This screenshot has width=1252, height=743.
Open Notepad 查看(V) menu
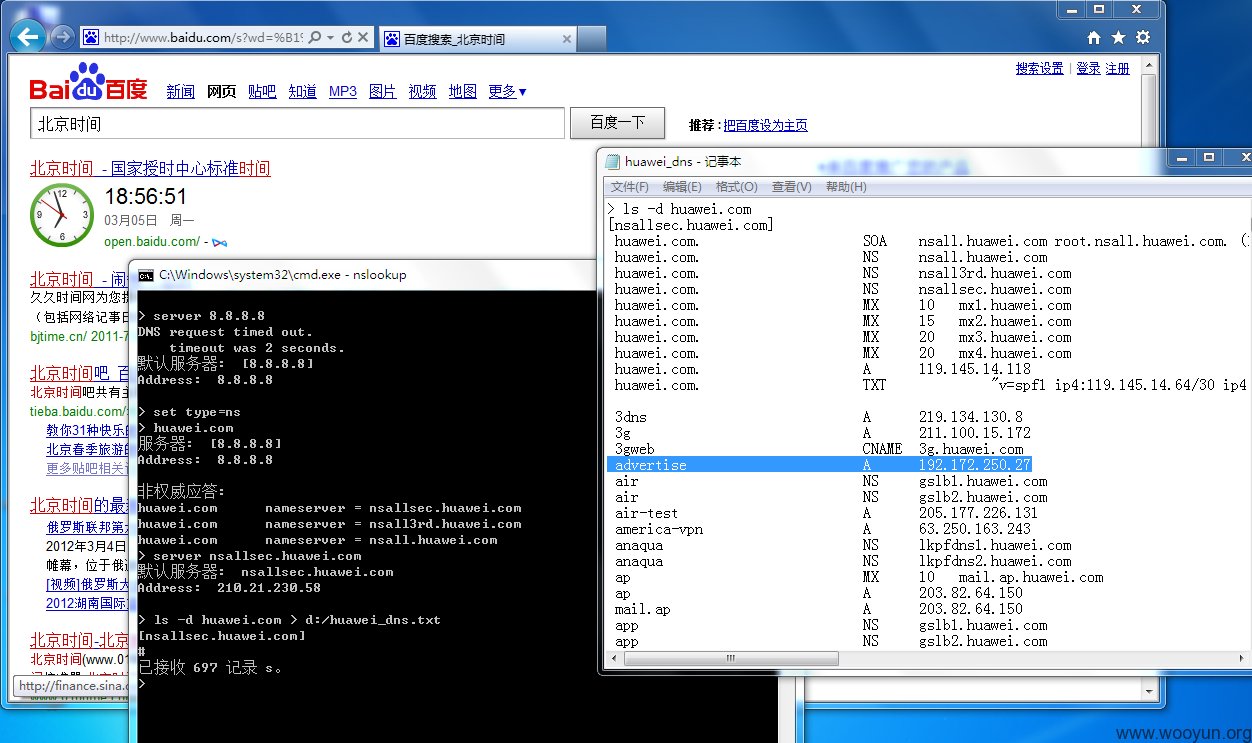point(792,187)
